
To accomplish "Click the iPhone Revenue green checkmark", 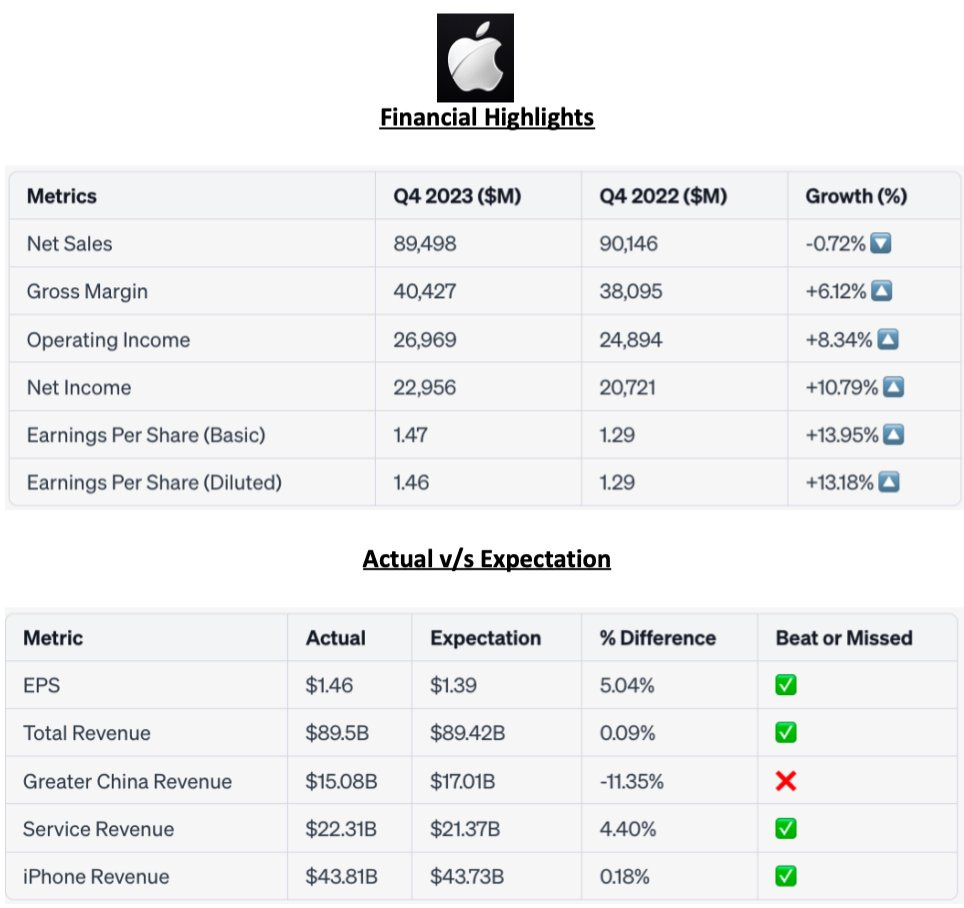I will tap(786, 877).
